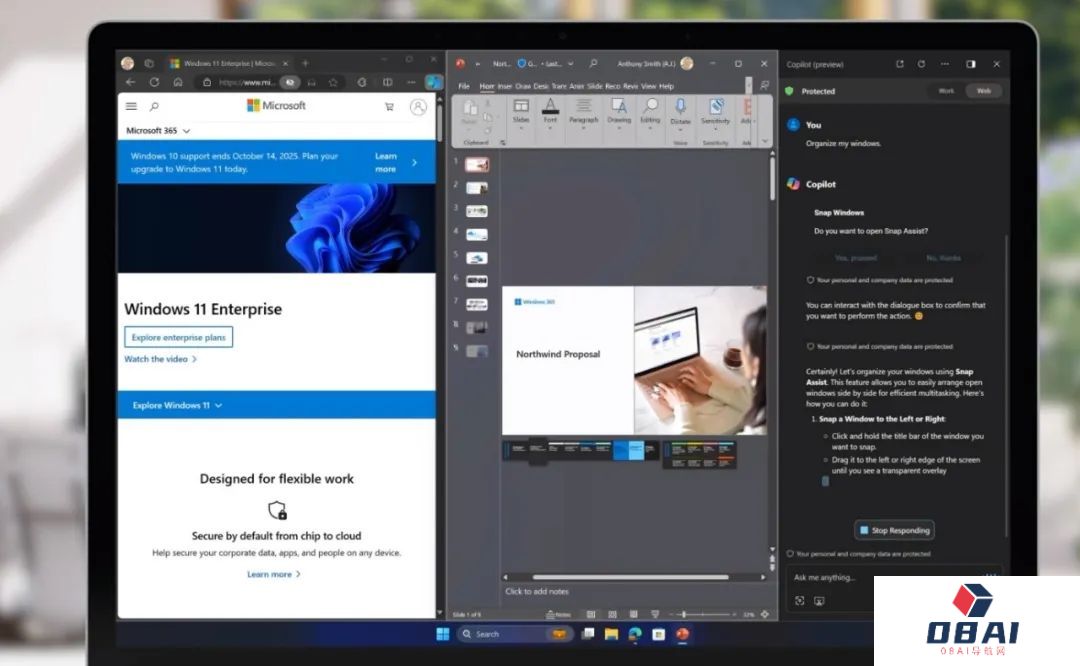Expand the Drawing ribbon group
Viewport: 1080px width, 666px height.
619,114
